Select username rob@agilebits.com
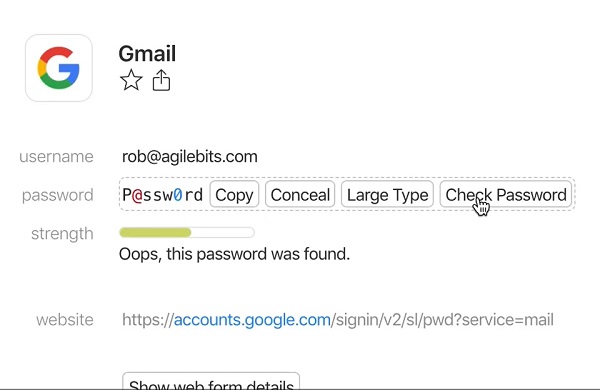600x390 pixels. (189, 157)
